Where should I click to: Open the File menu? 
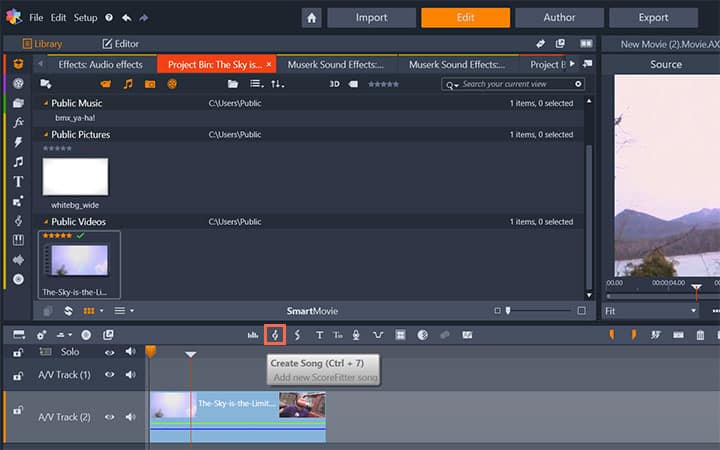coord(36,18)
